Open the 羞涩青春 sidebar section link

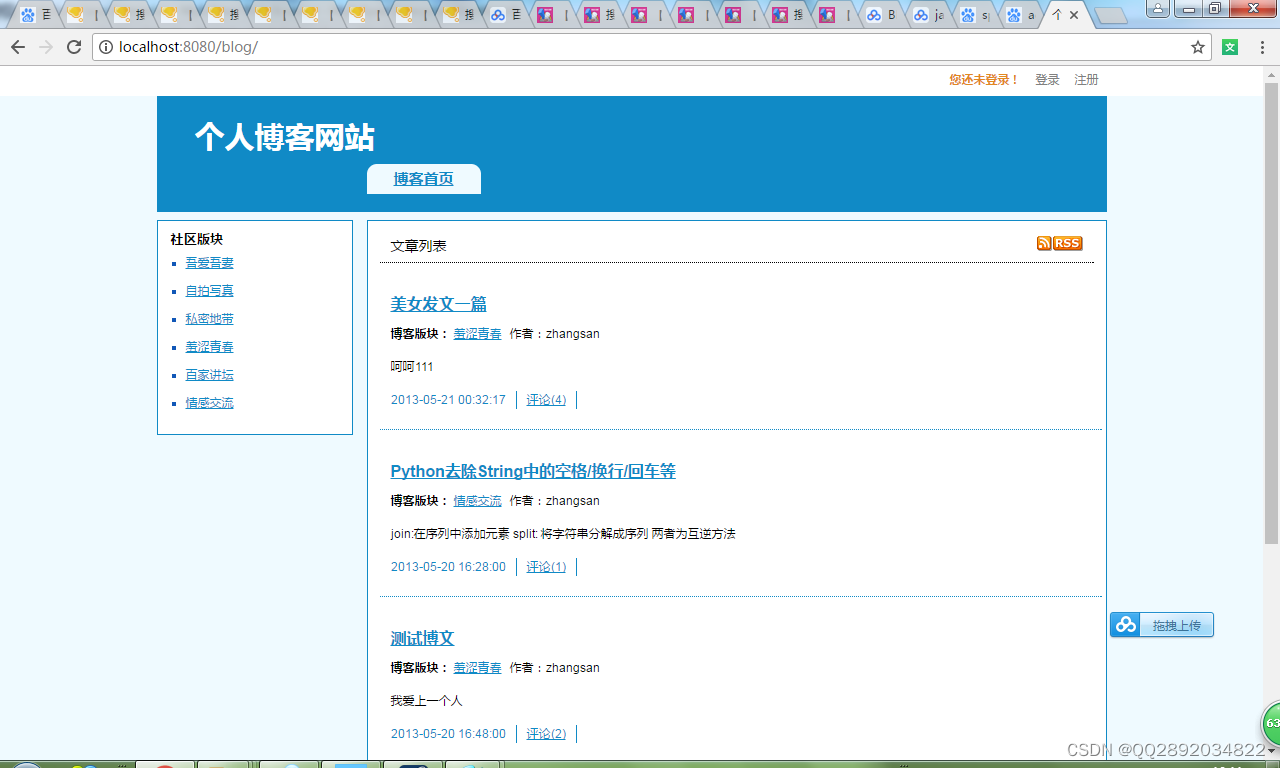(209, 347)
